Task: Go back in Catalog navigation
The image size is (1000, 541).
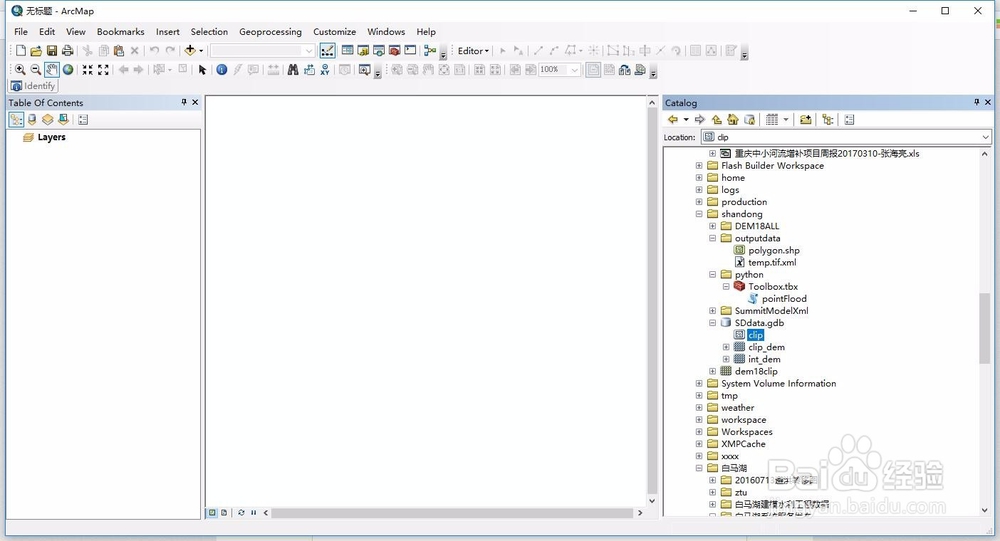Action: (673, 119)
